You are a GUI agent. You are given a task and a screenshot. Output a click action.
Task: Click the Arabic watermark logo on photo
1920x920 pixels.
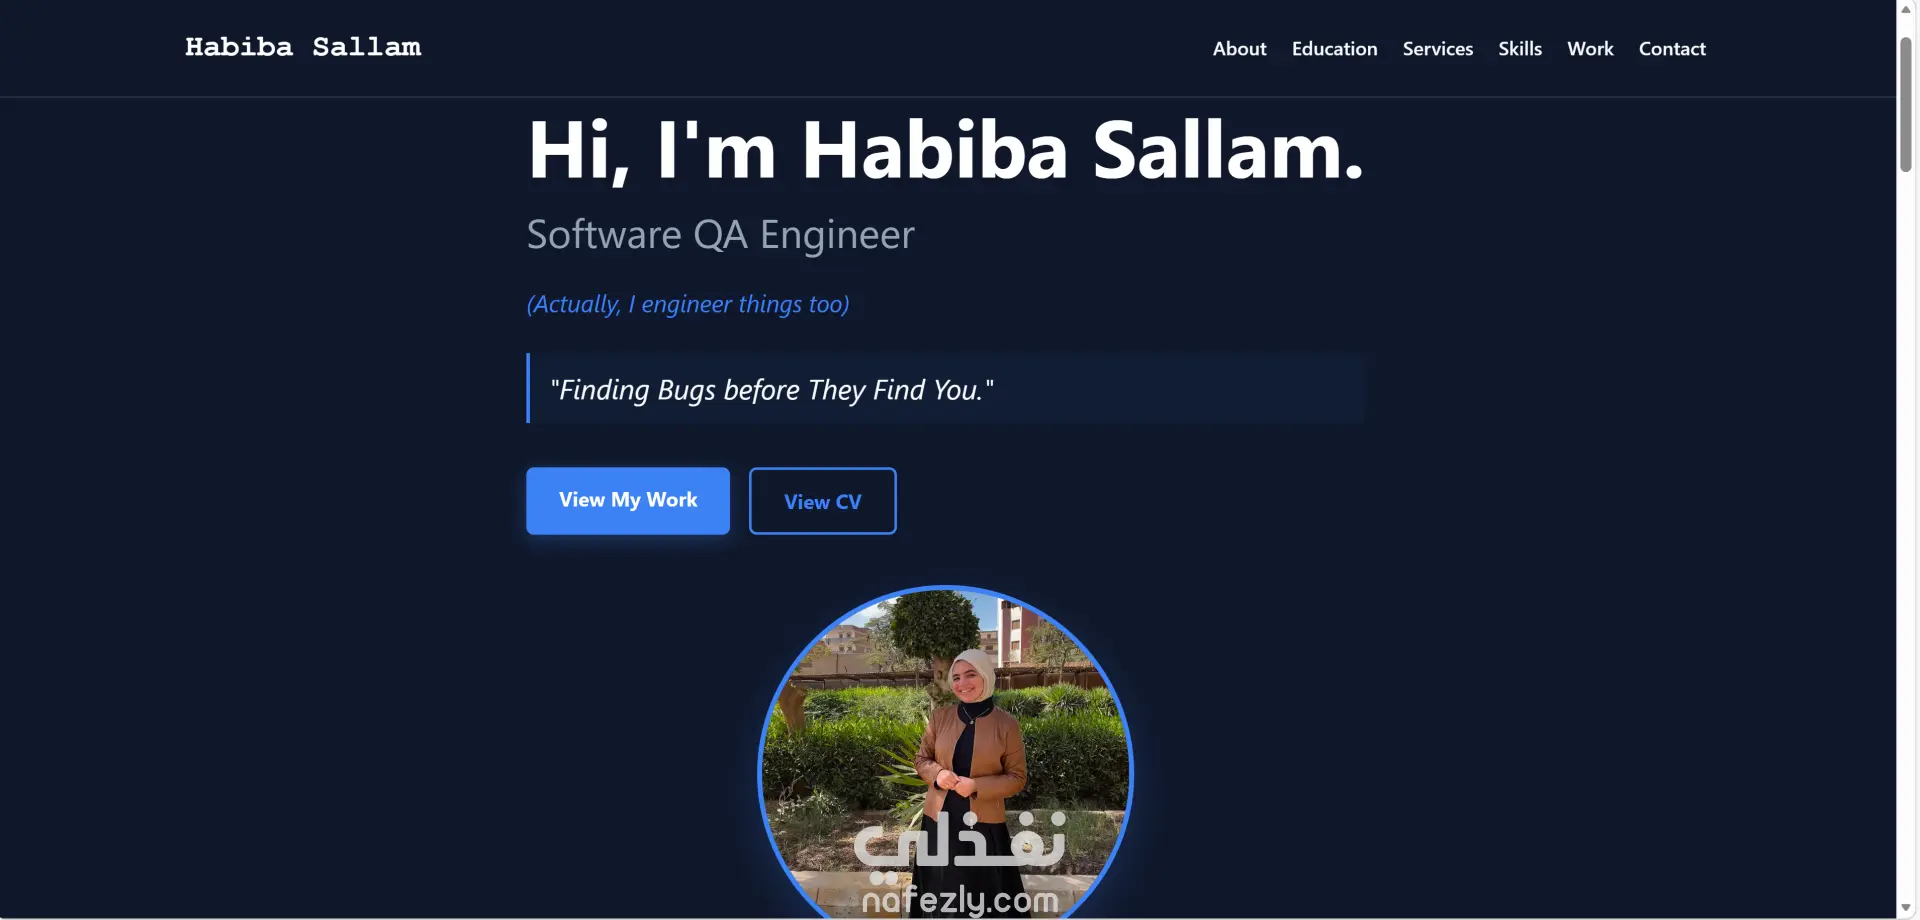(x=960, y=840)
